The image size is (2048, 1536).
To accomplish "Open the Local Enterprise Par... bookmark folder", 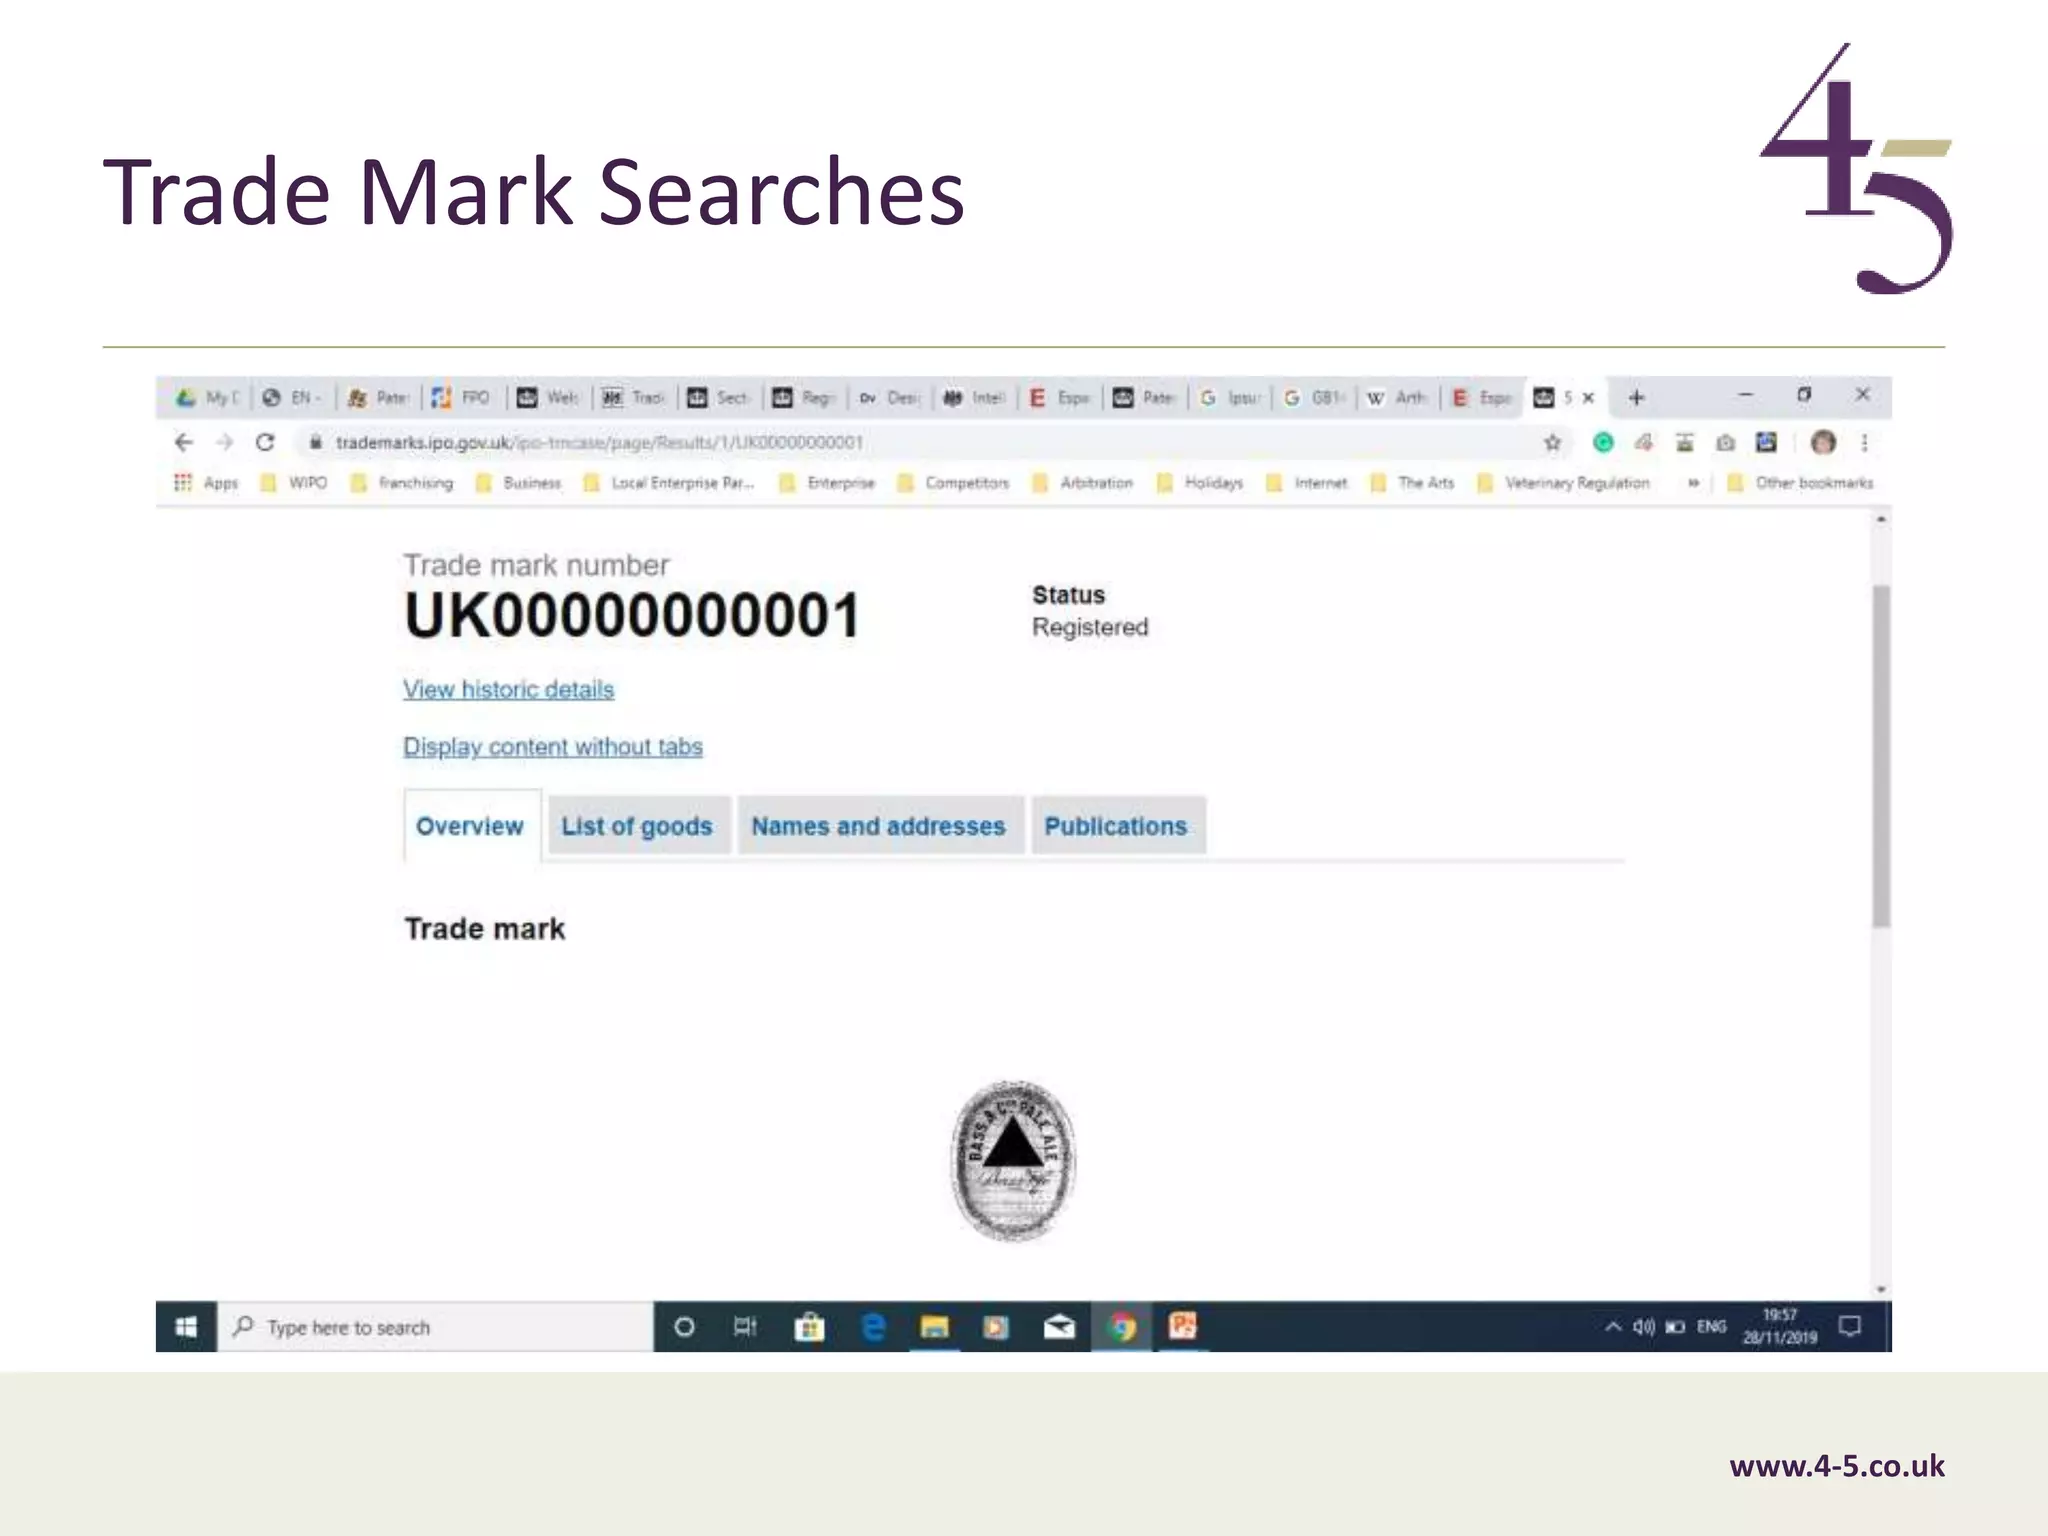I will click(669, 483).
